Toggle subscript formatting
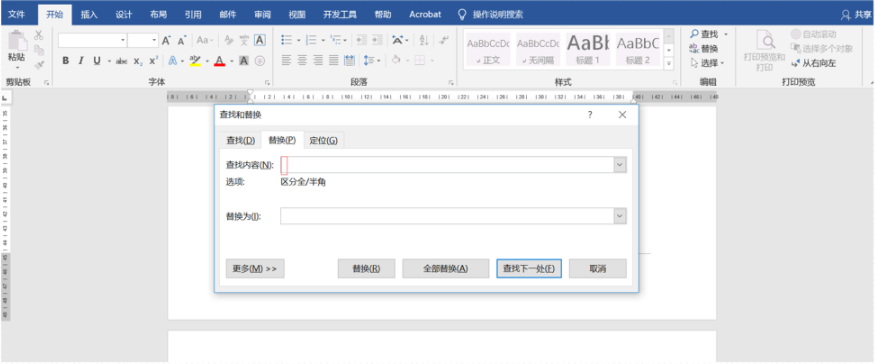 [x=138, y=61]
